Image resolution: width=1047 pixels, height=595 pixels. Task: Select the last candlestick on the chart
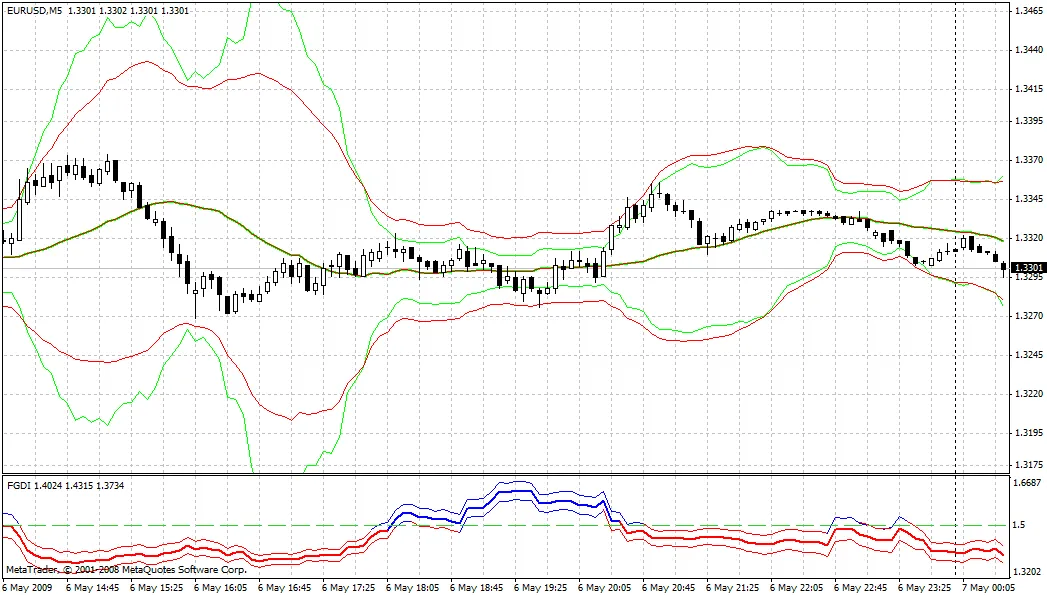tap(1003, 264)
